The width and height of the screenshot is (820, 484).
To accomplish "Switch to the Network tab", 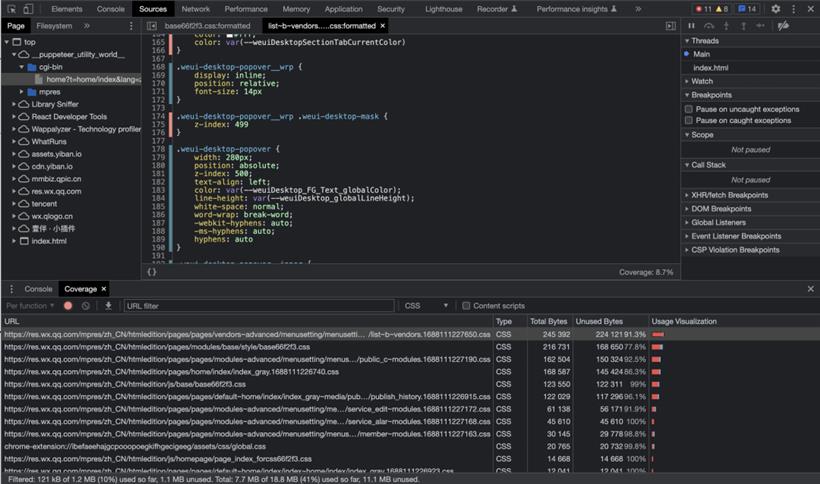I will [x=196, y=9].
